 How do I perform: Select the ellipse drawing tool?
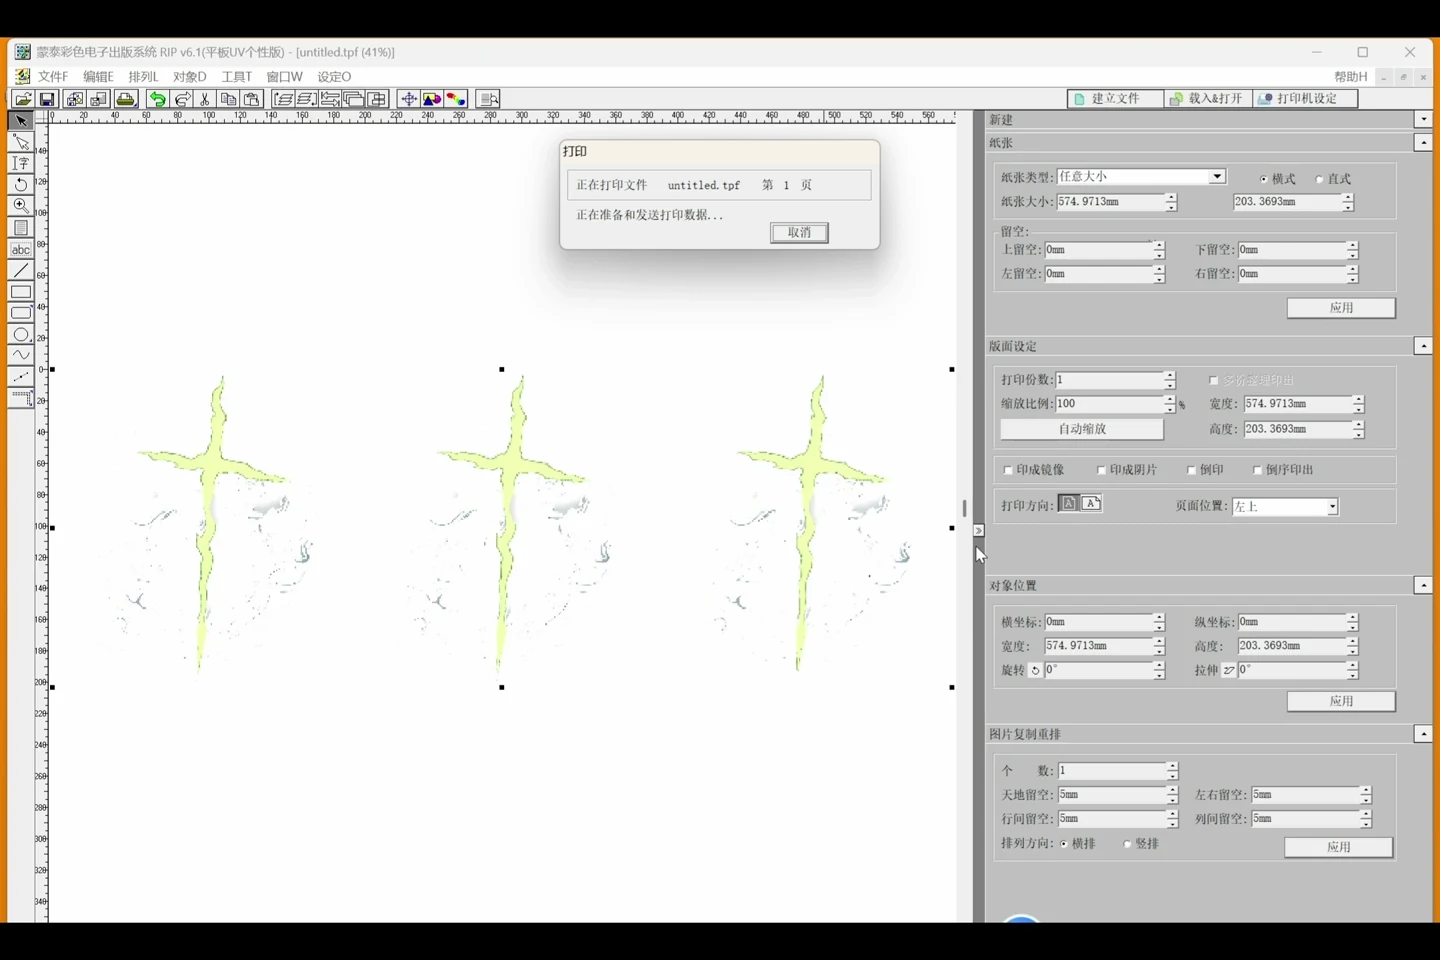[x=20, y=334]
